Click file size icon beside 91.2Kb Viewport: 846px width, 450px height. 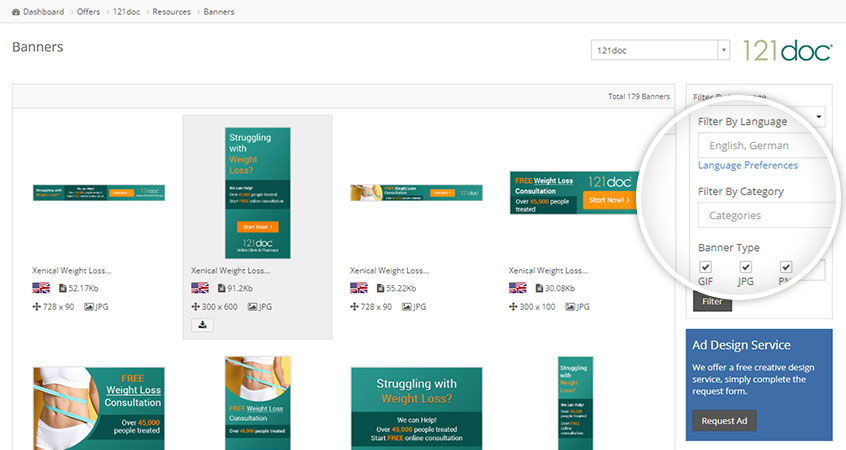point(221,288)
